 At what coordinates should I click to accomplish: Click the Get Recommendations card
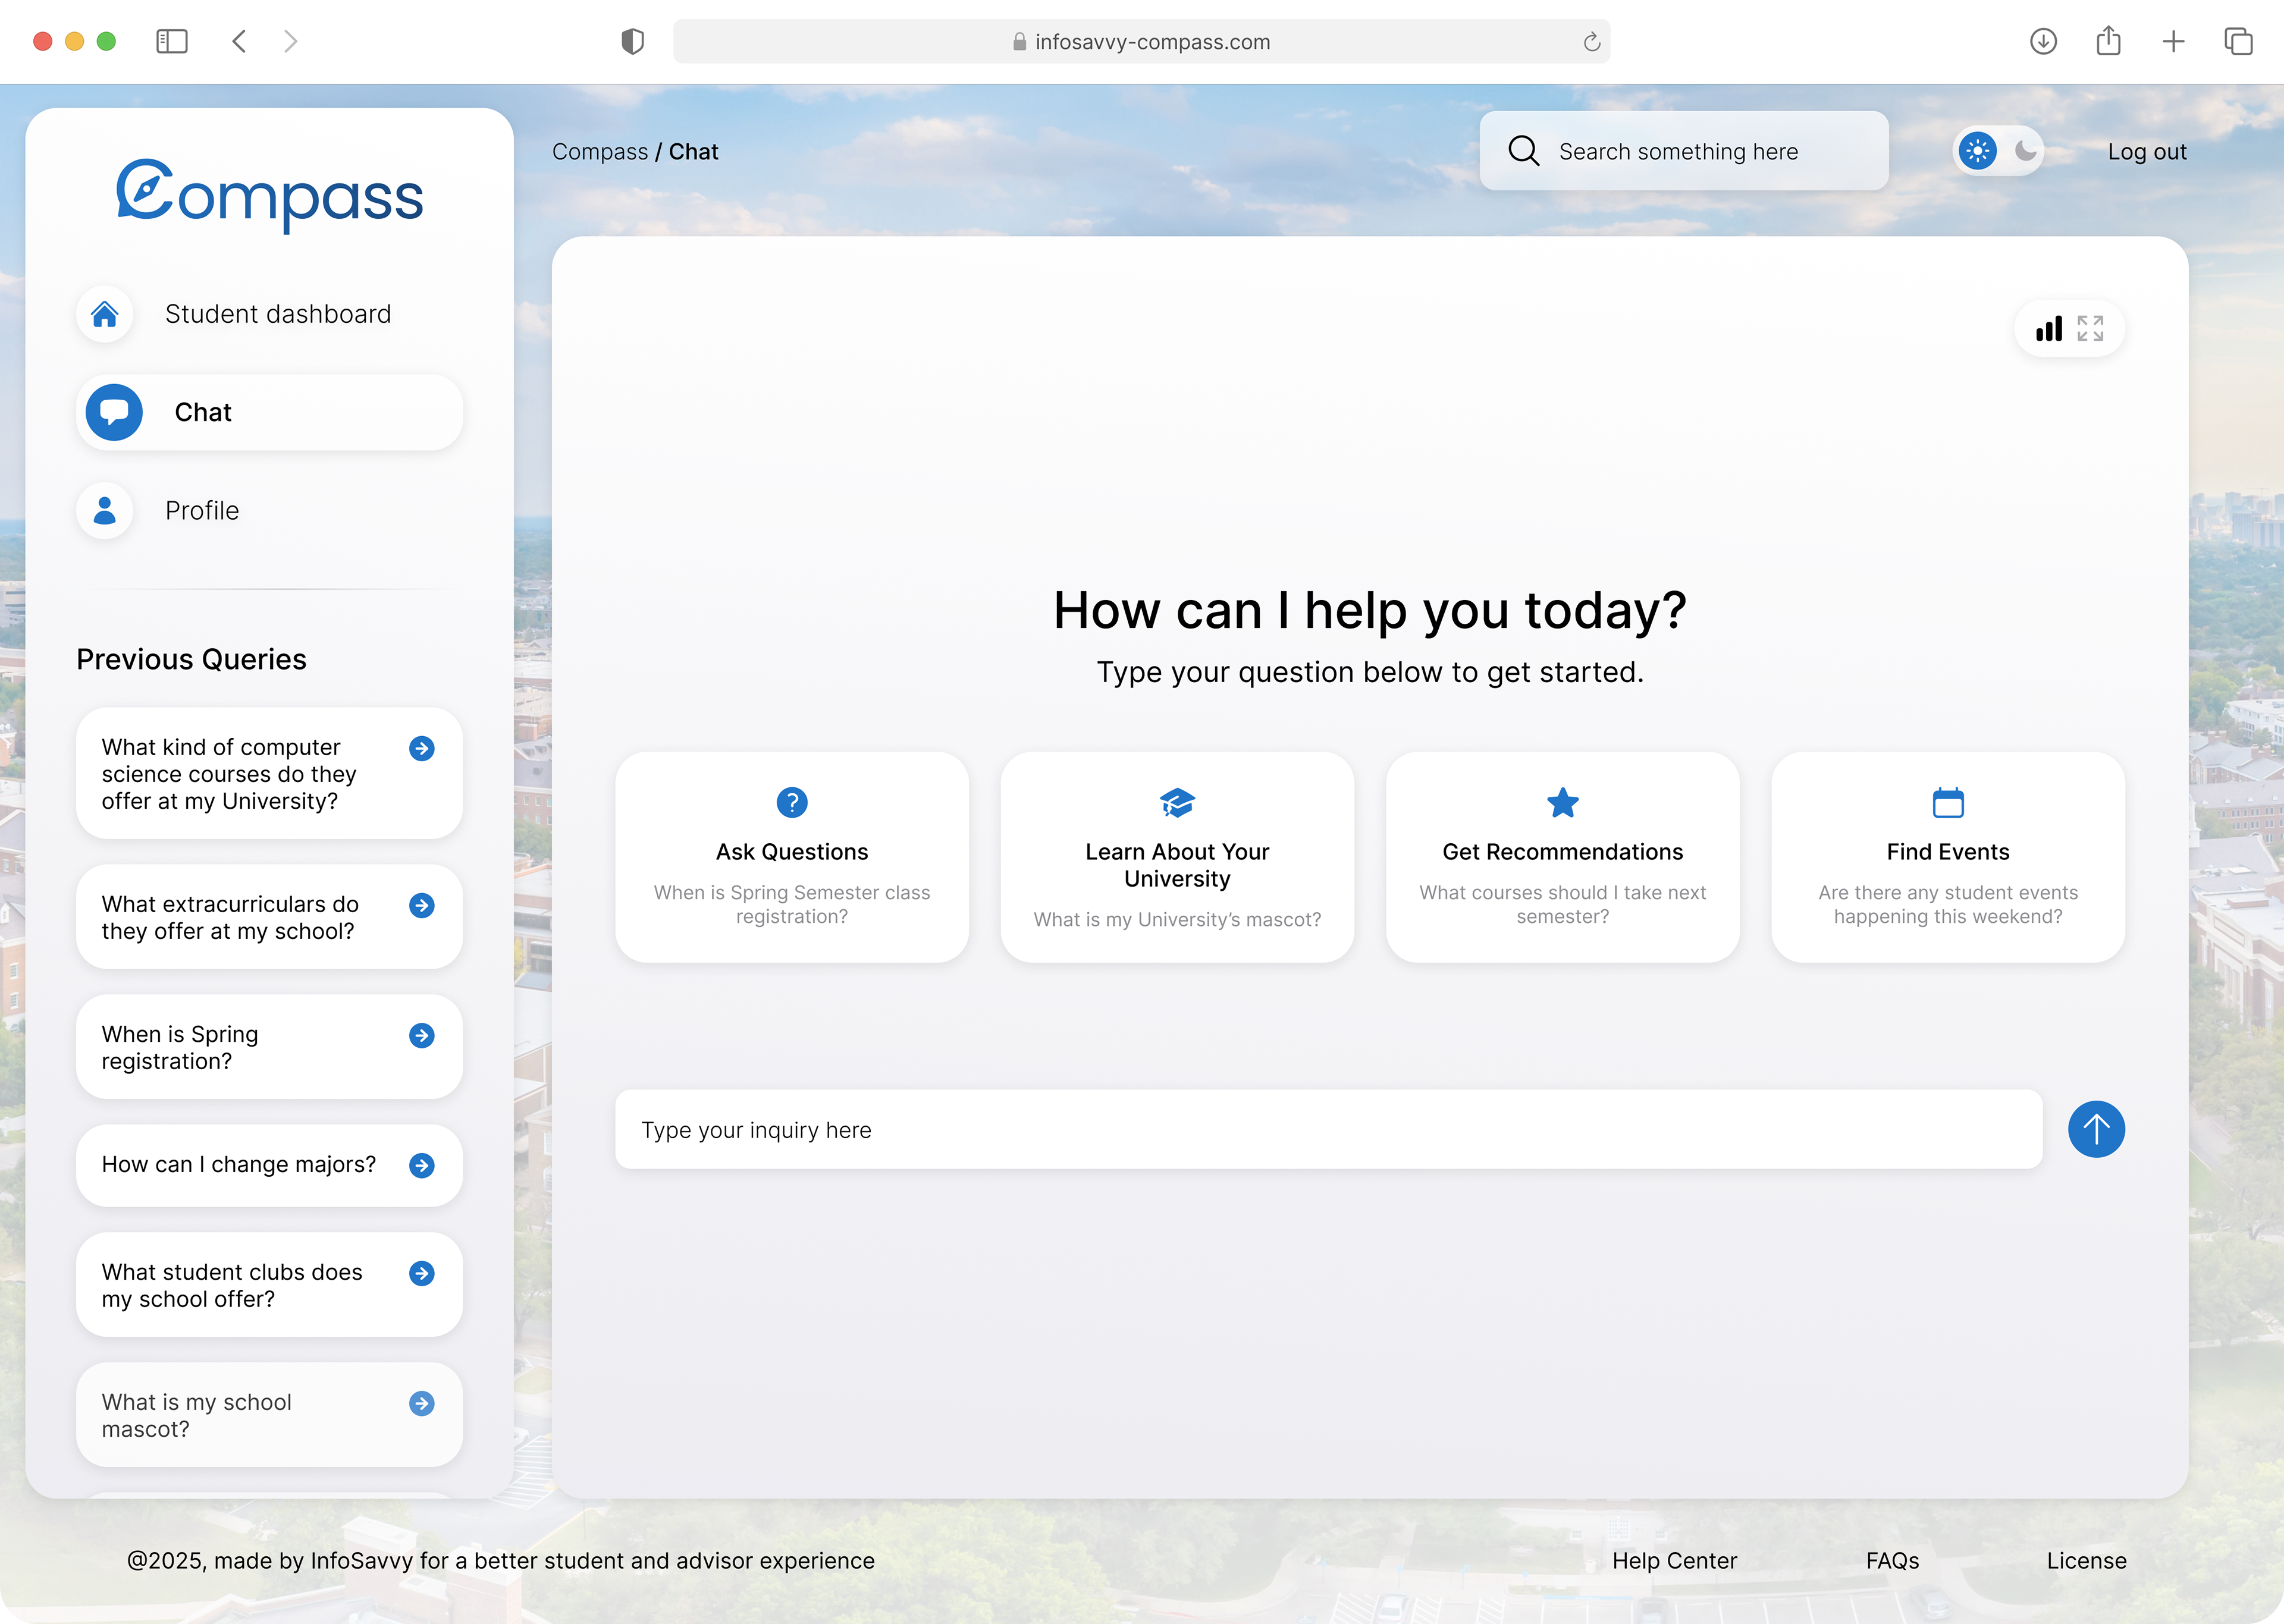click(1562, 857)
